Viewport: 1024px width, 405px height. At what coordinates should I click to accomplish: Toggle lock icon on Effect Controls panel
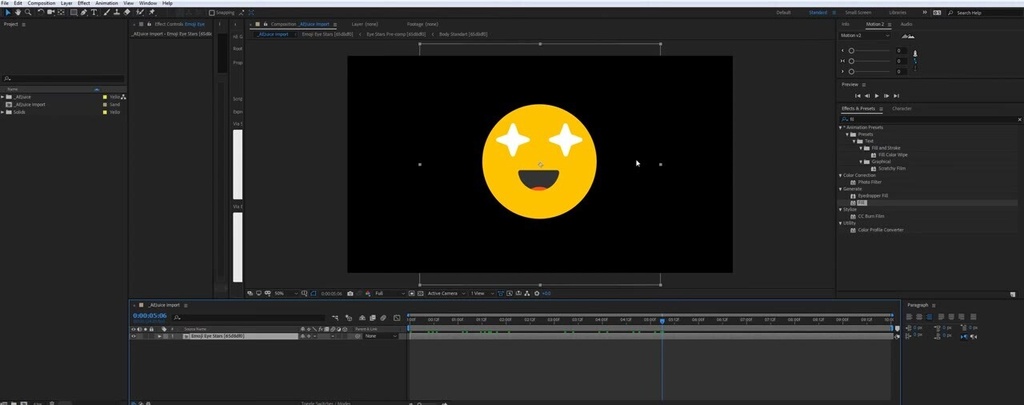pos(149,24)
